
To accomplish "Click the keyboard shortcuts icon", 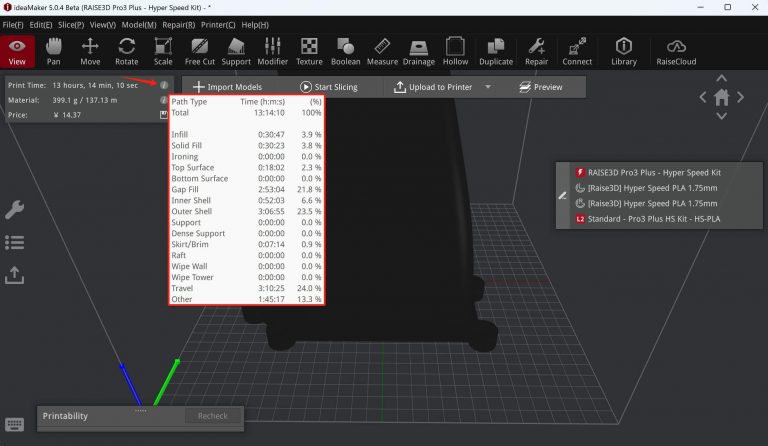I will 14,424.
